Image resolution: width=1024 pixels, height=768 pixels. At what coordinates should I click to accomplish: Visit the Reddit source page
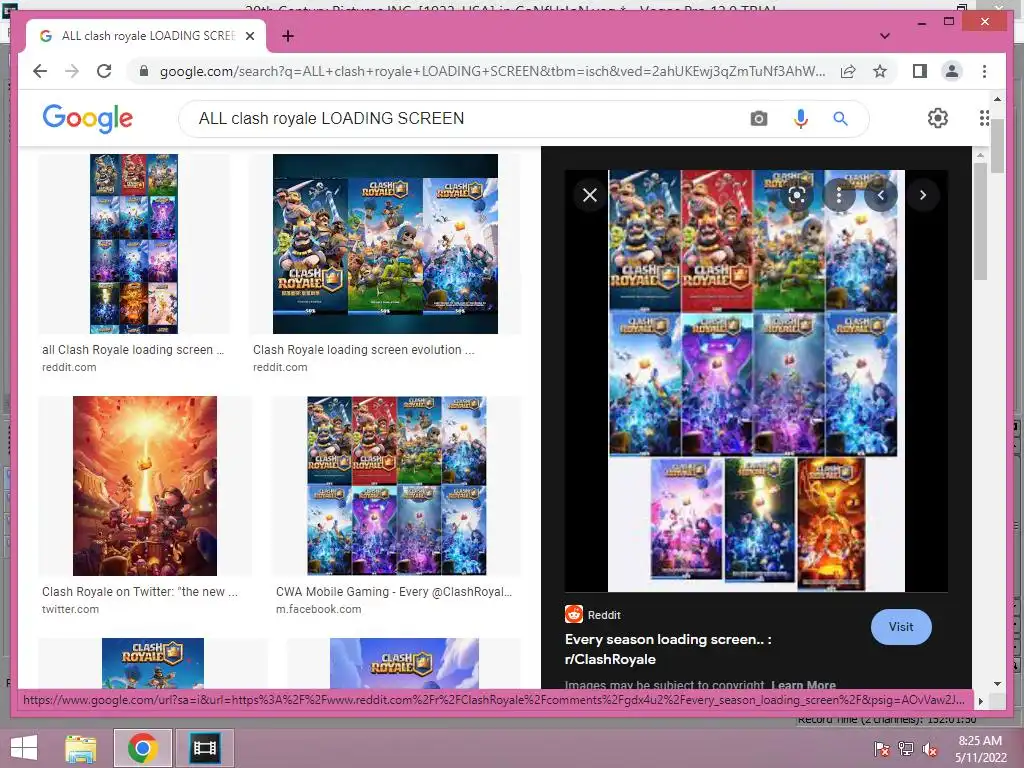tap(901, 627)
